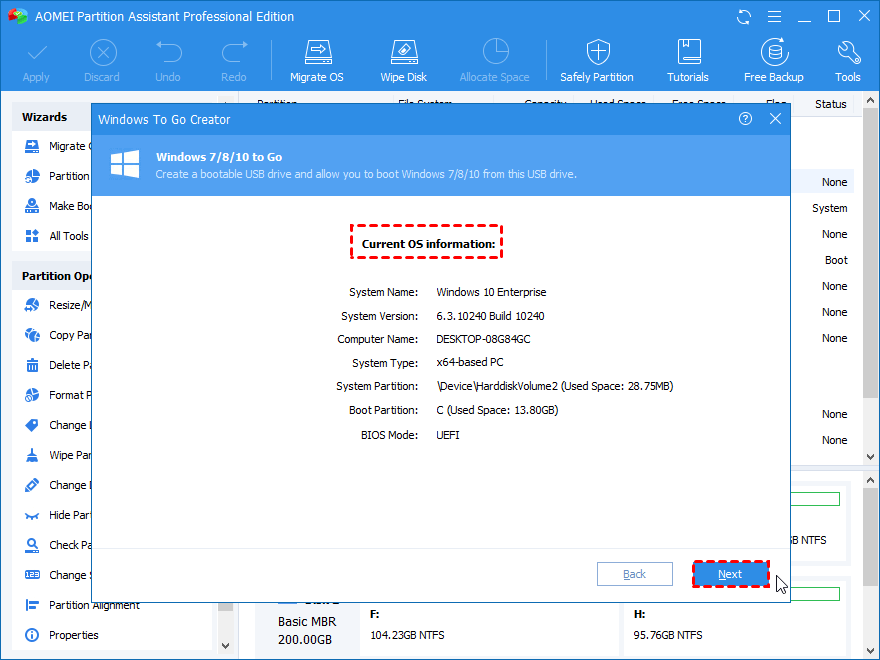Click the refresh icon in title bar
This screenshot has height=660, width=880.
[744, 17]
